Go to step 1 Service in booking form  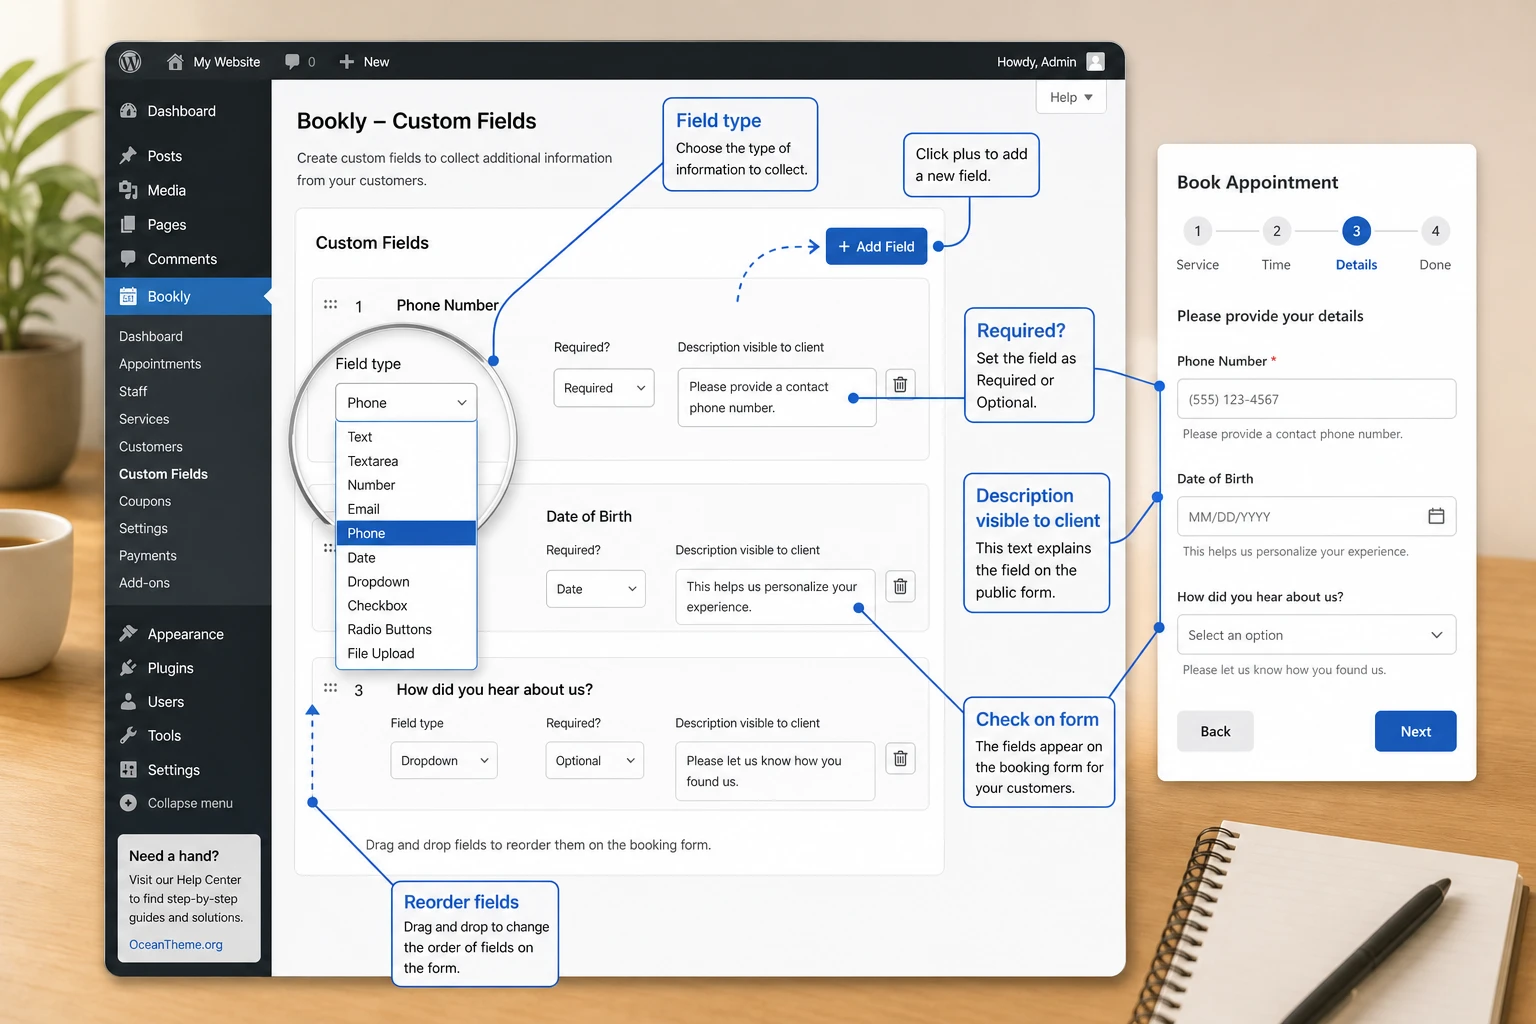click(x=1198, y=231)
